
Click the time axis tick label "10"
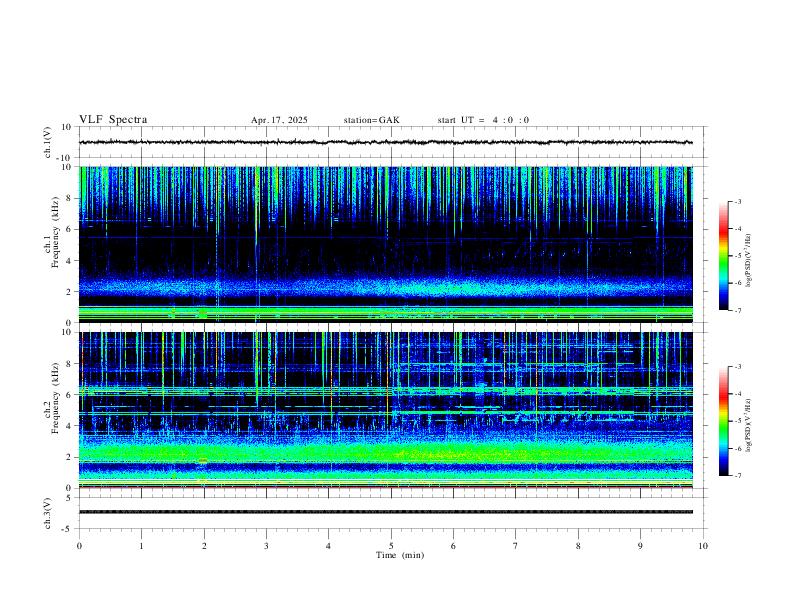703,546
